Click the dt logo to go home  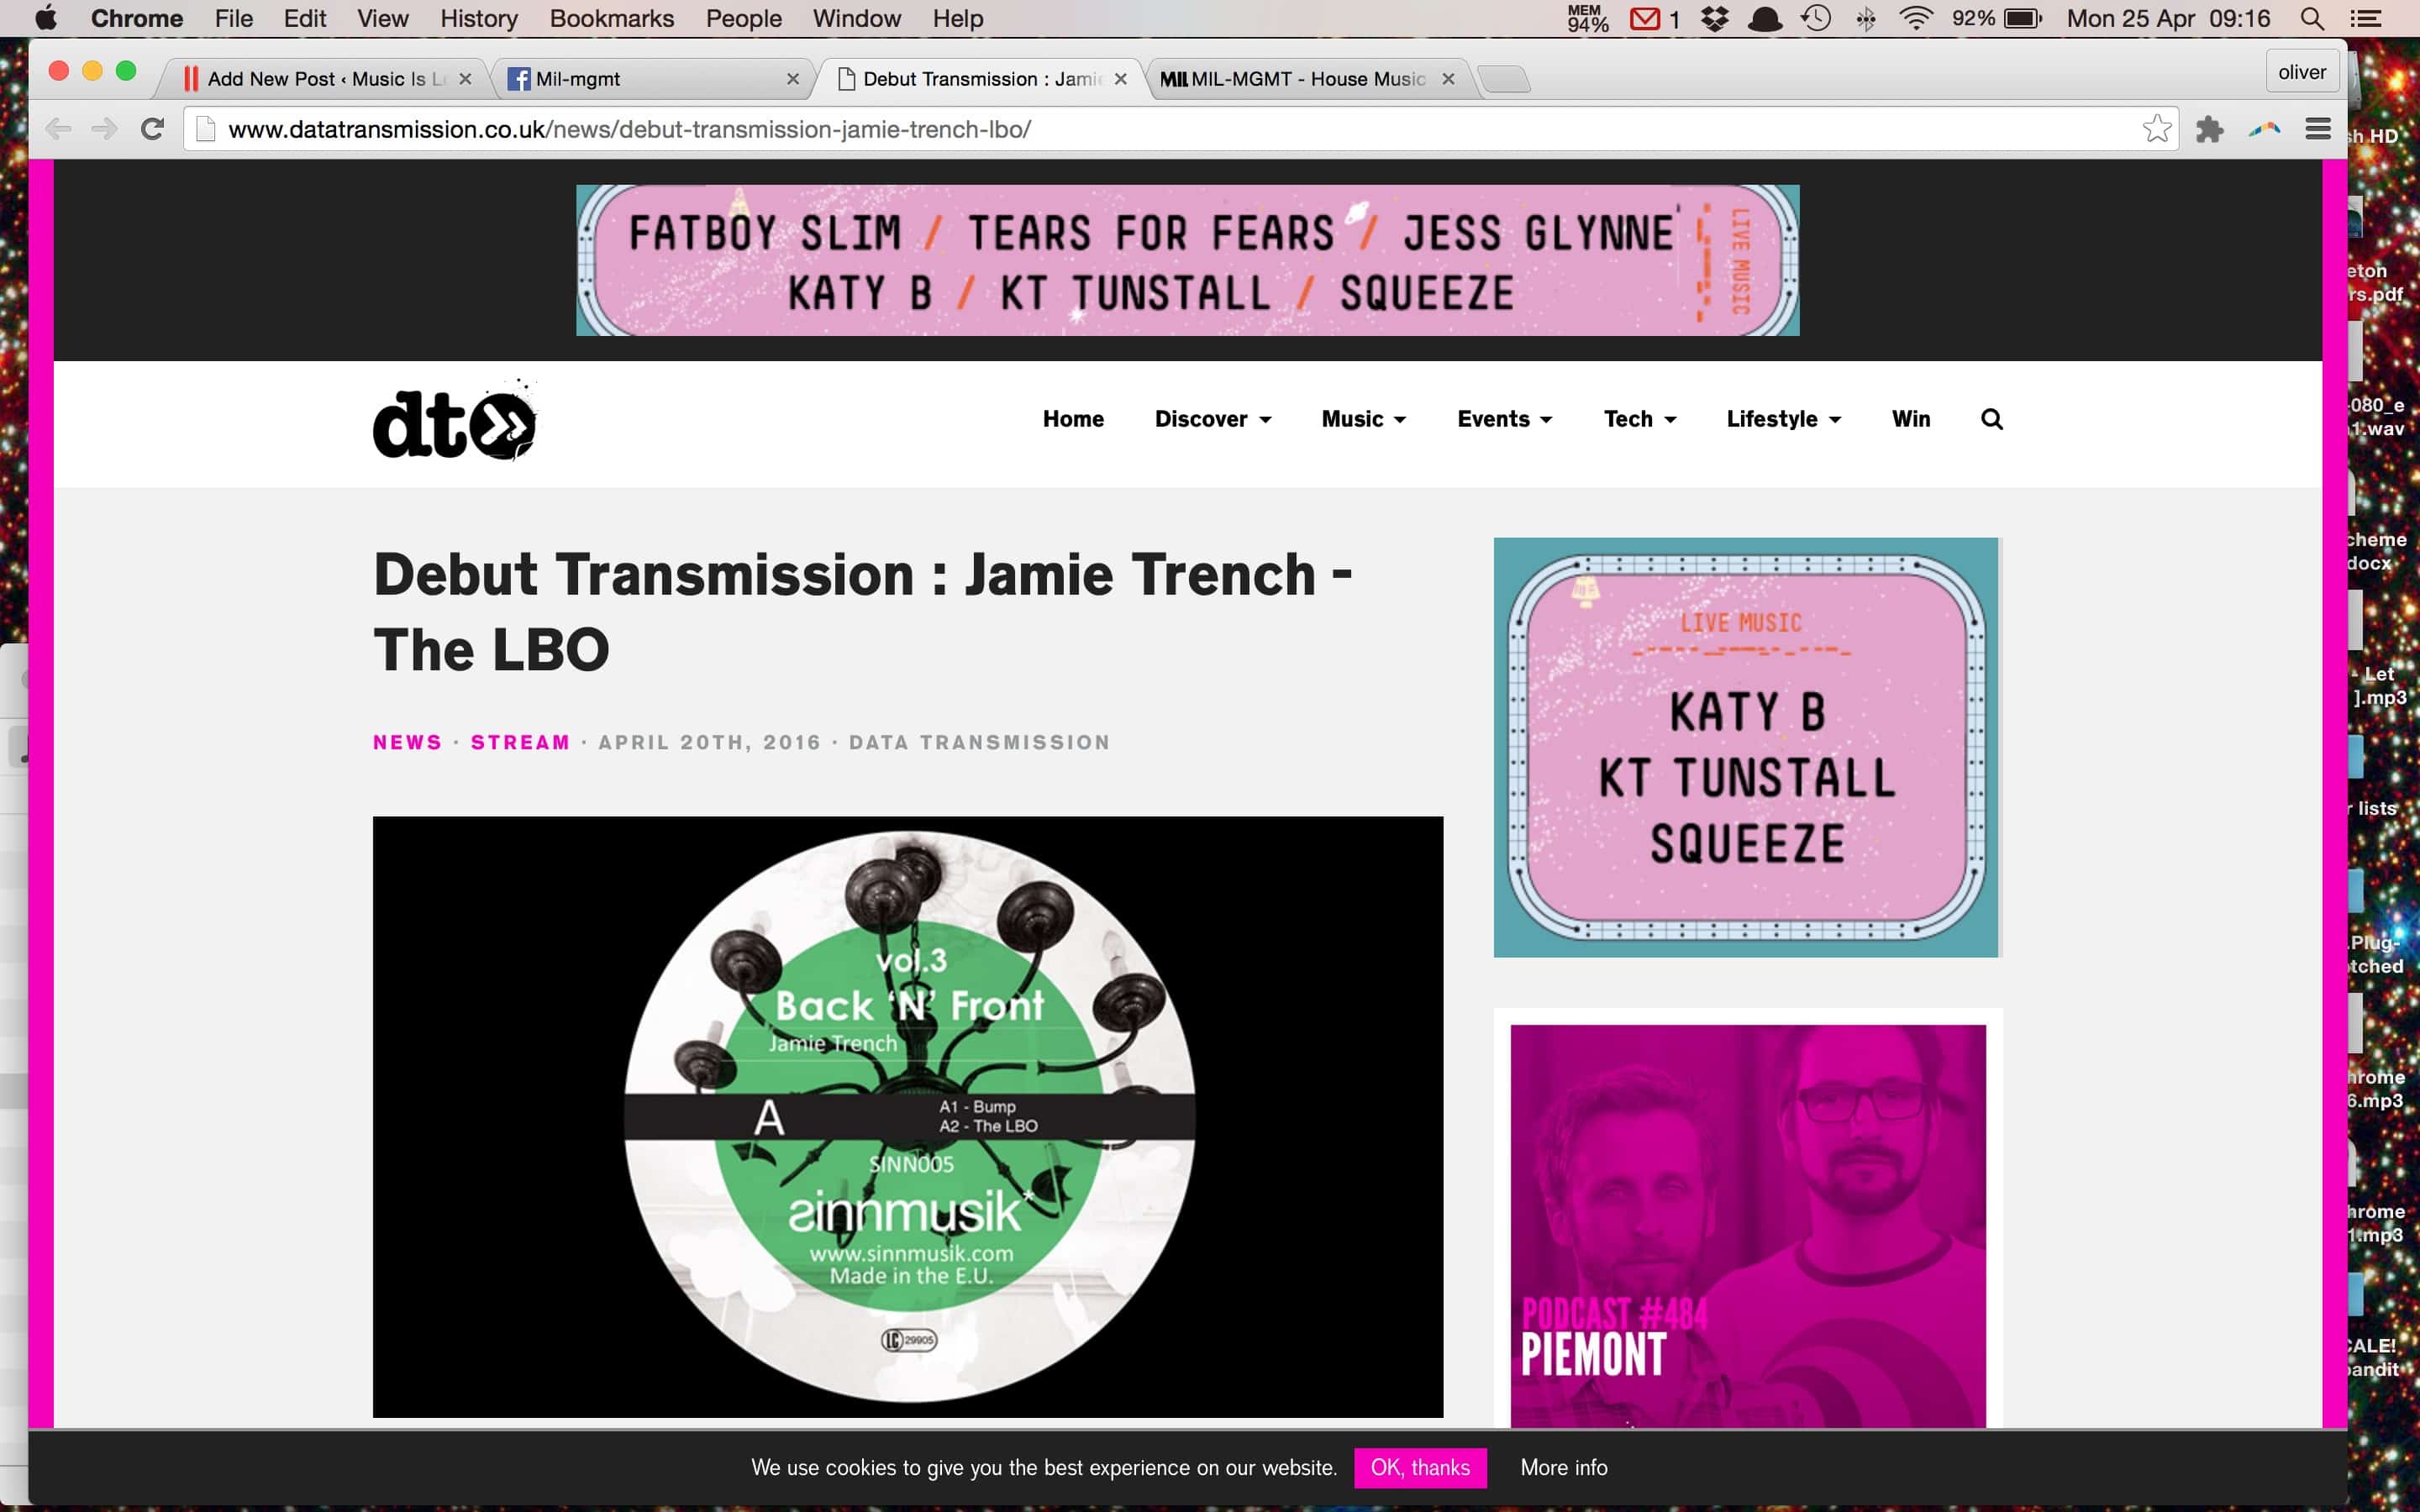point(455,421)
